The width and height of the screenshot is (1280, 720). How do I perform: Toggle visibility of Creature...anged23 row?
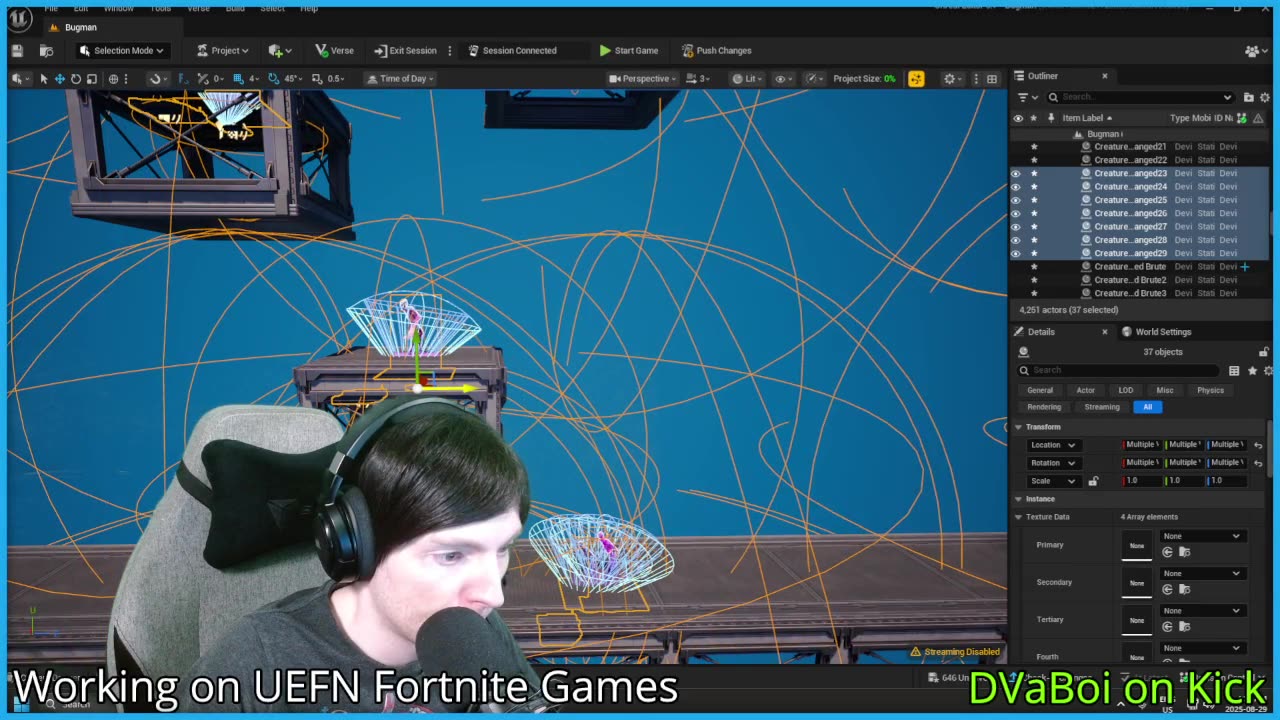click(x=1016, y=173)
